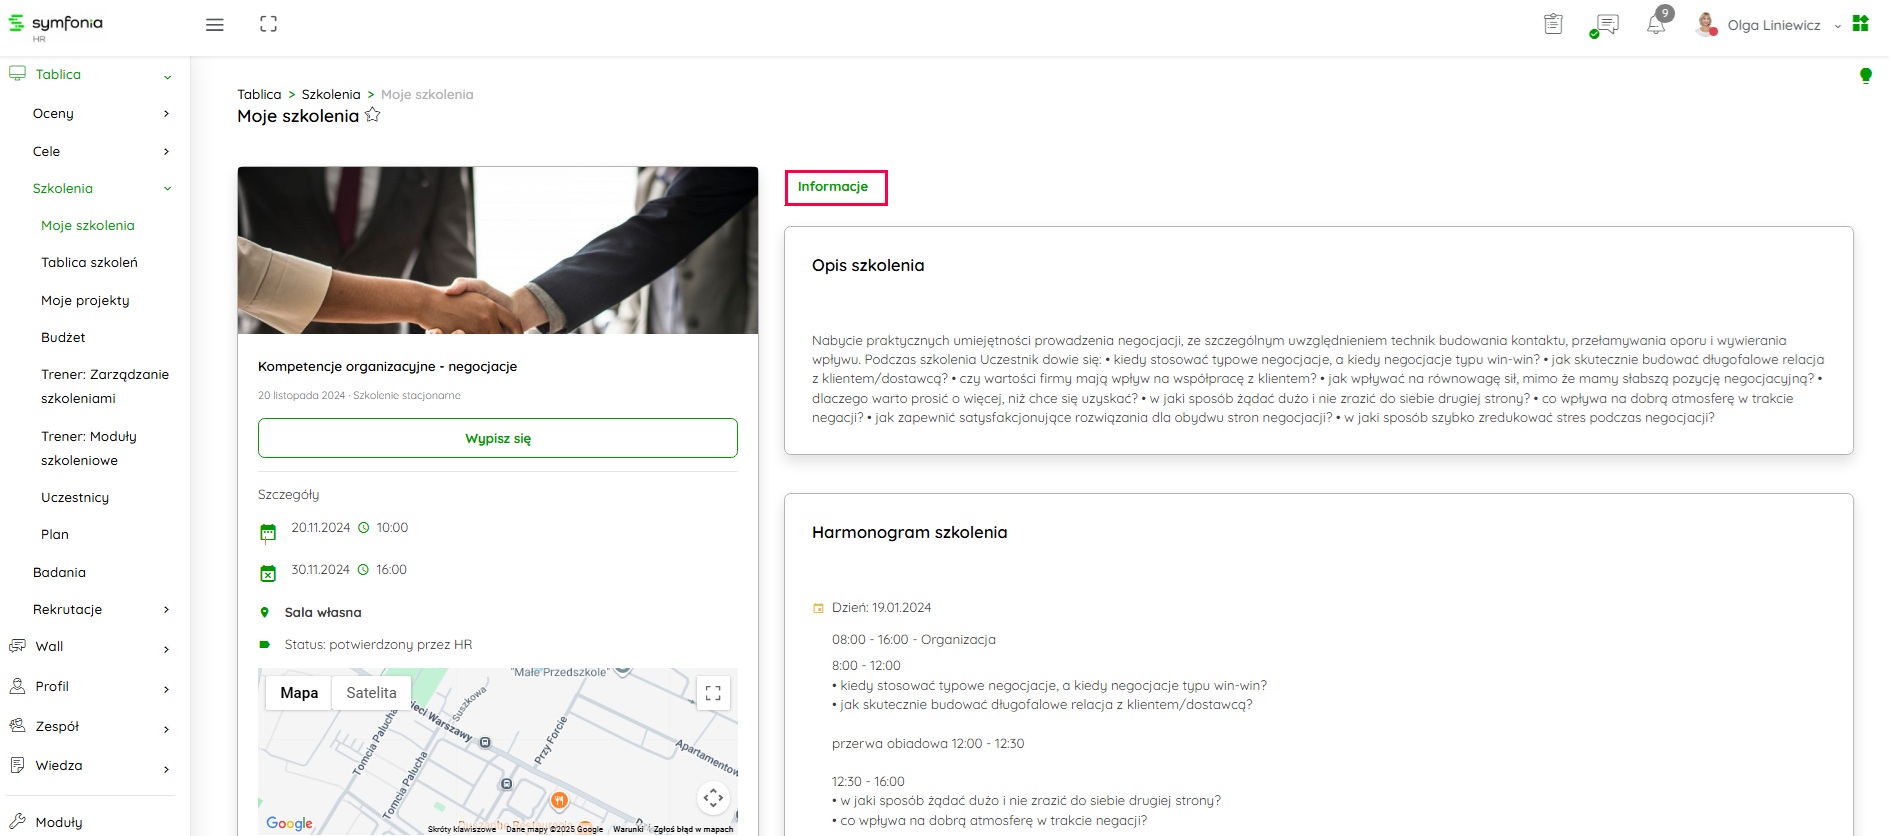Screen dimensions: 1890x836
Task: Switch map to Satelita view
Action: (371, 693)
